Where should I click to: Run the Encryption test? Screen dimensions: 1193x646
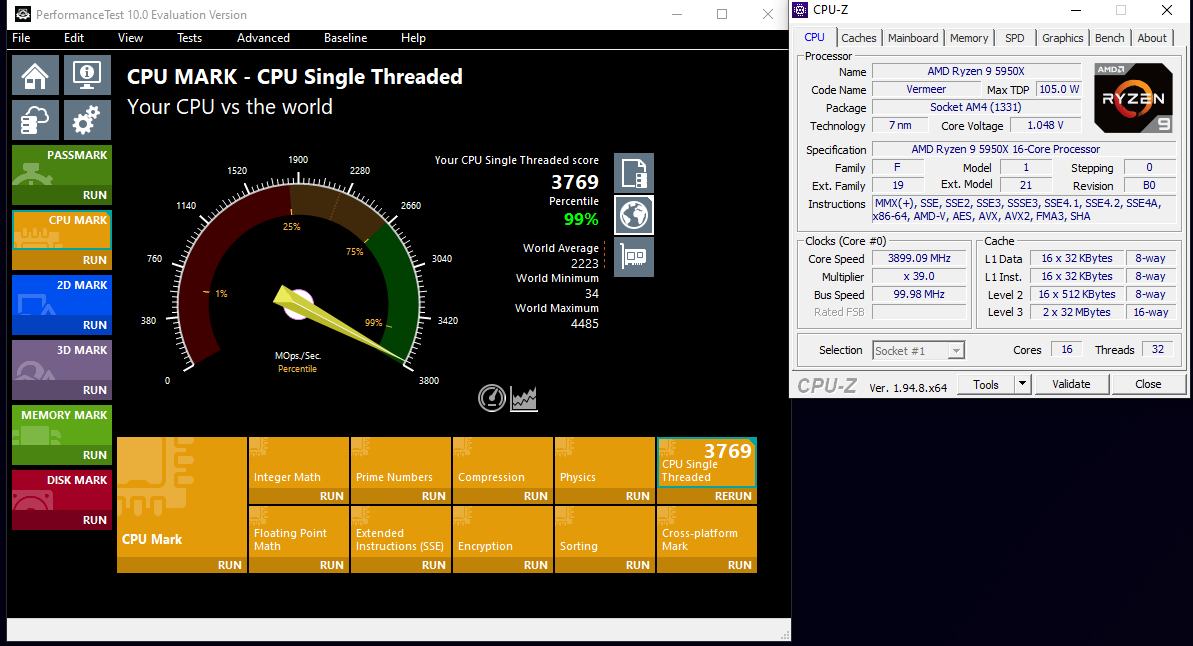click(503, 565)
